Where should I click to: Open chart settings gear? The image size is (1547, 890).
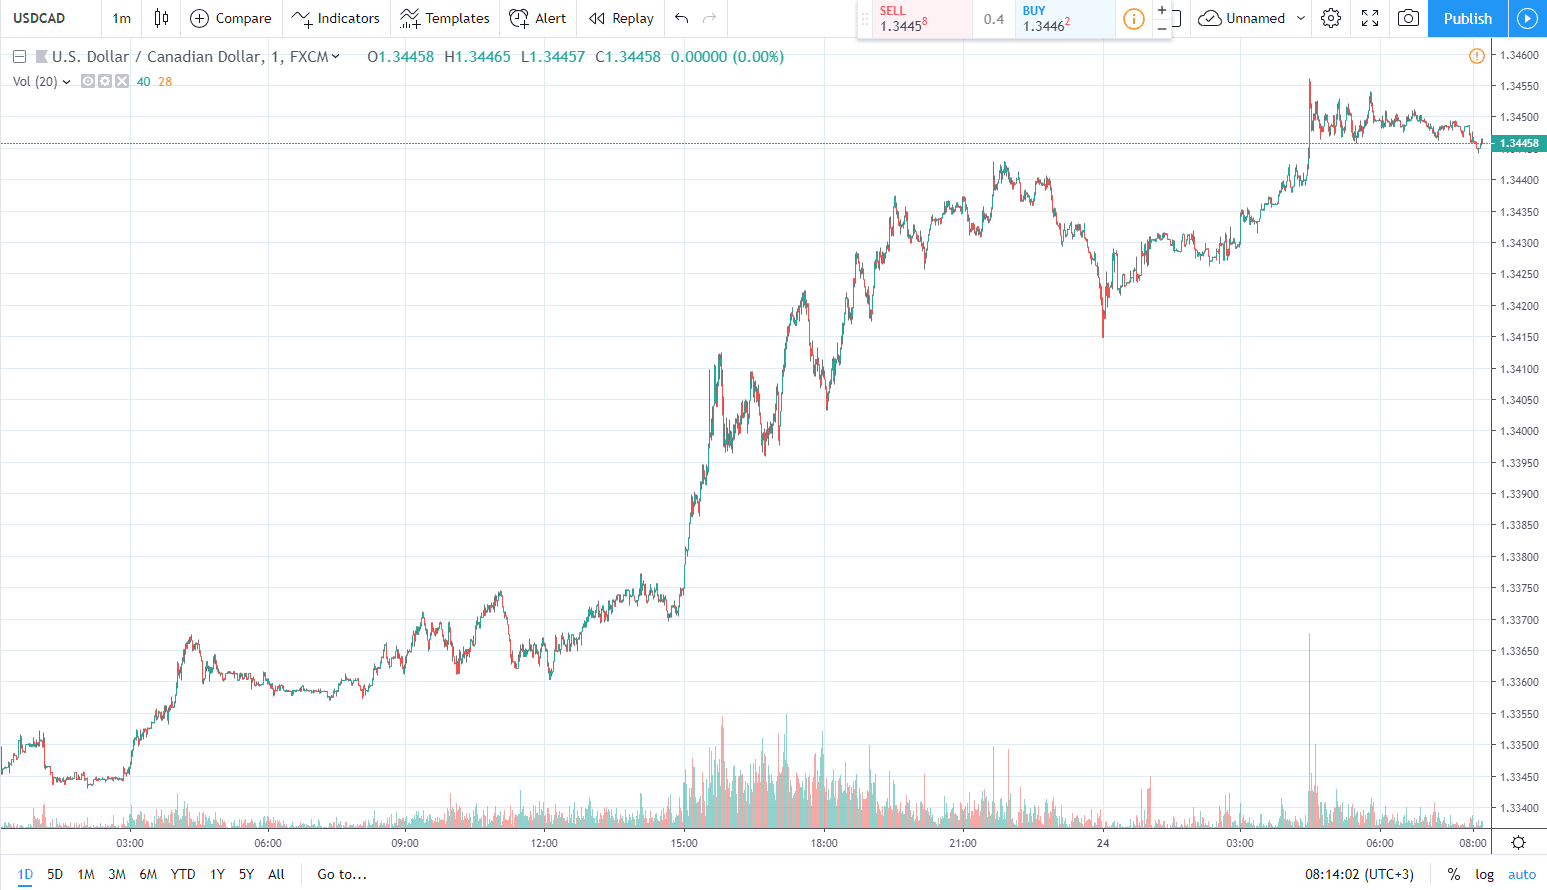point(1331,18)
